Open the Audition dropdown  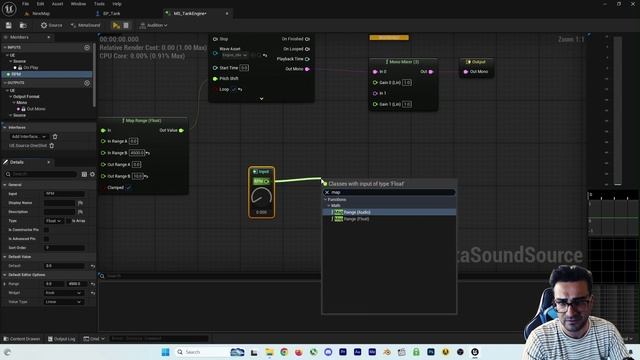tap(153, 25)
